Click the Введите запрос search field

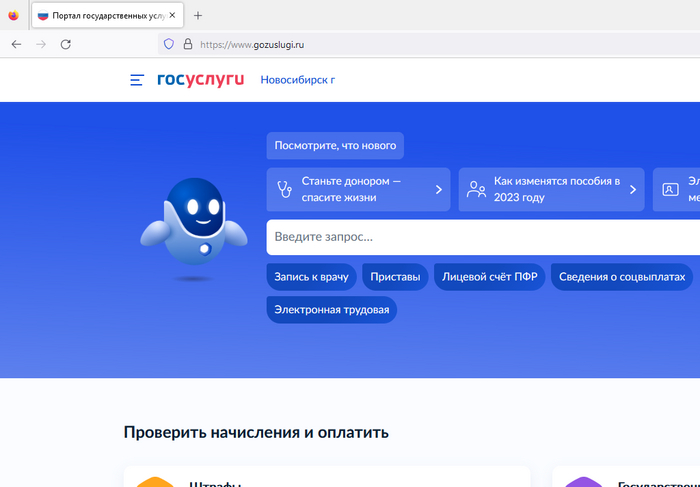pyautogui.click(x=483, y=237)
